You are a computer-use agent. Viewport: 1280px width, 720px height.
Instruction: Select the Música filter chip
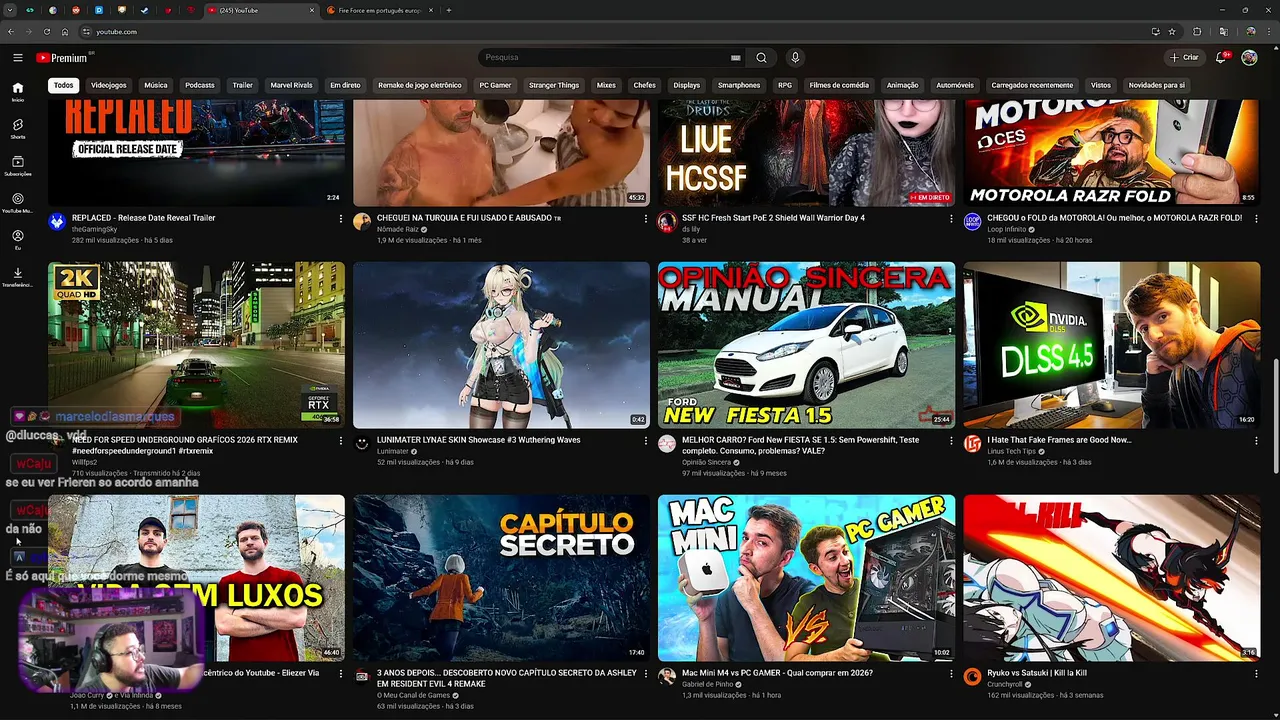tap(155, 85)
